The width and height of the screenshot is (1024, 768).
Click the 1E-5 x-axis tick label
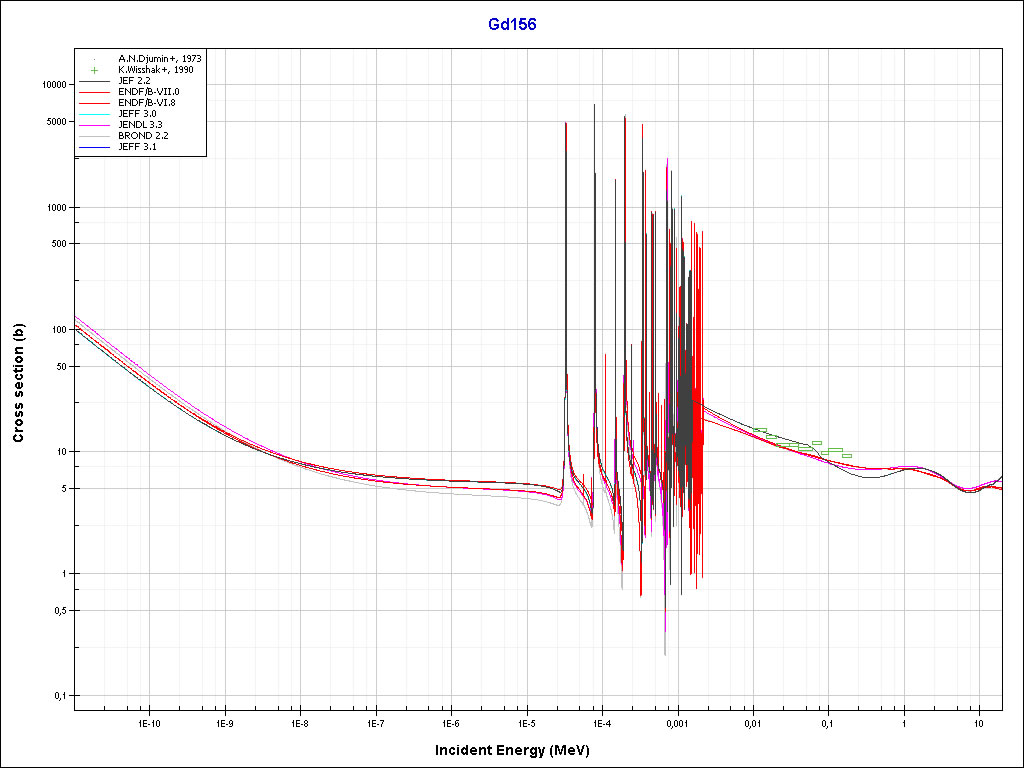click(x=526, y=722)
